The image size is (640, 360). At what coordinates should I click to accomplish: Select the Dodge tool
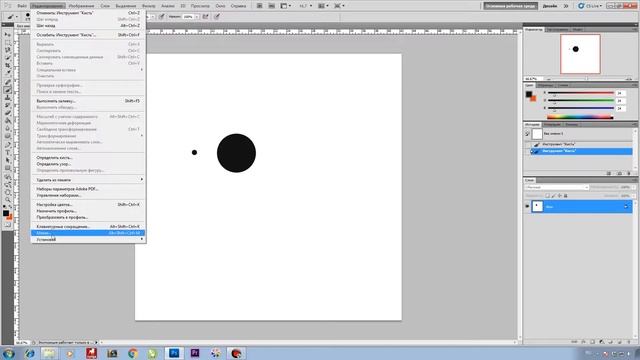pos(8,136)
